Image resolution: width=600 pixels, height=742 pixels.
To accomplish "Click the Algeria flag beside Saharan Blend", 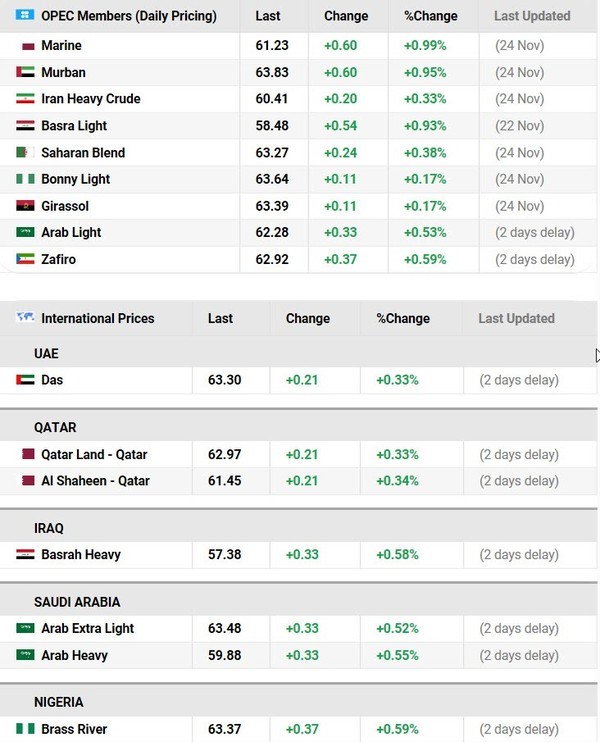I will [x=26, y=153].
